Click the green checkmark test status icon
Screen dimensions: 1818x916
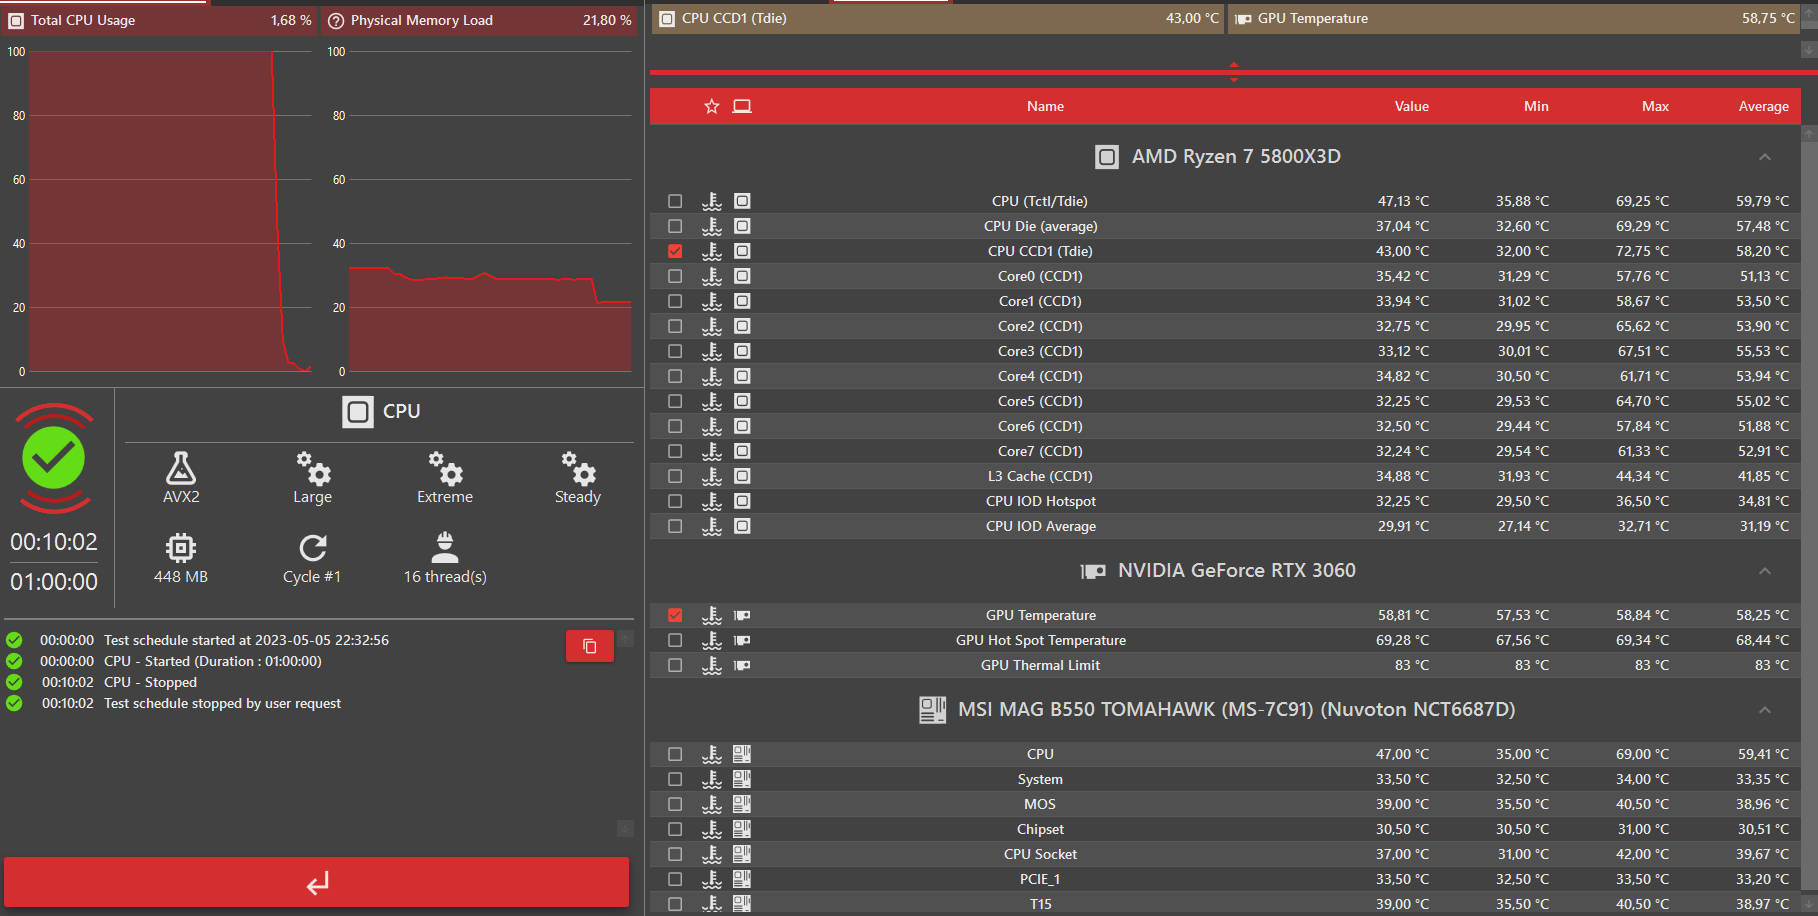click(54, 458)
